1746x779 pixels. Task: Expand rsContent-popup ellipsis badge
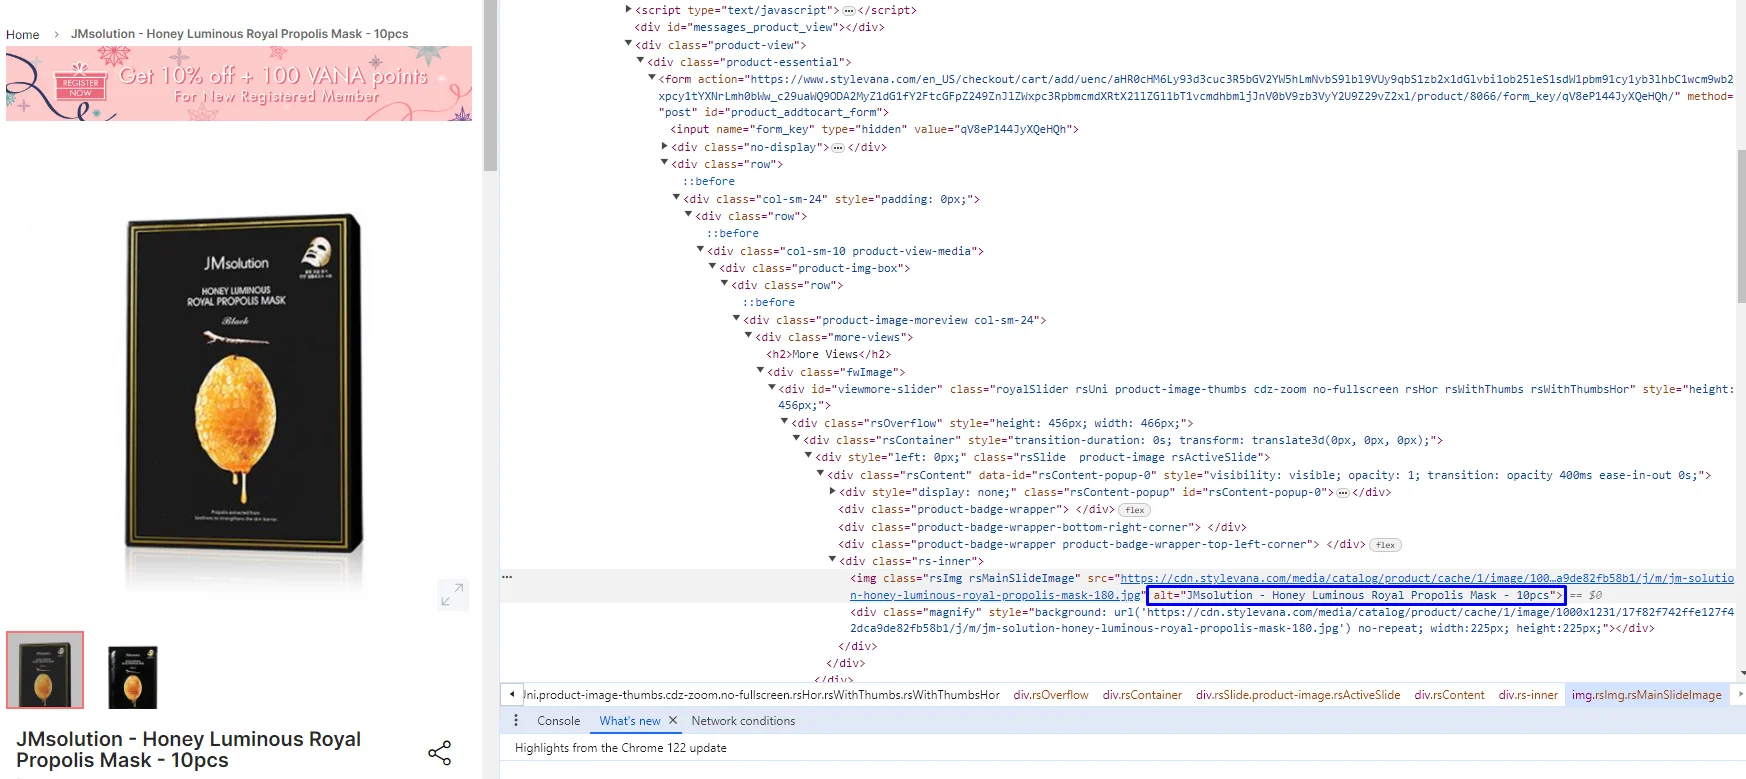pos(1342,492)
